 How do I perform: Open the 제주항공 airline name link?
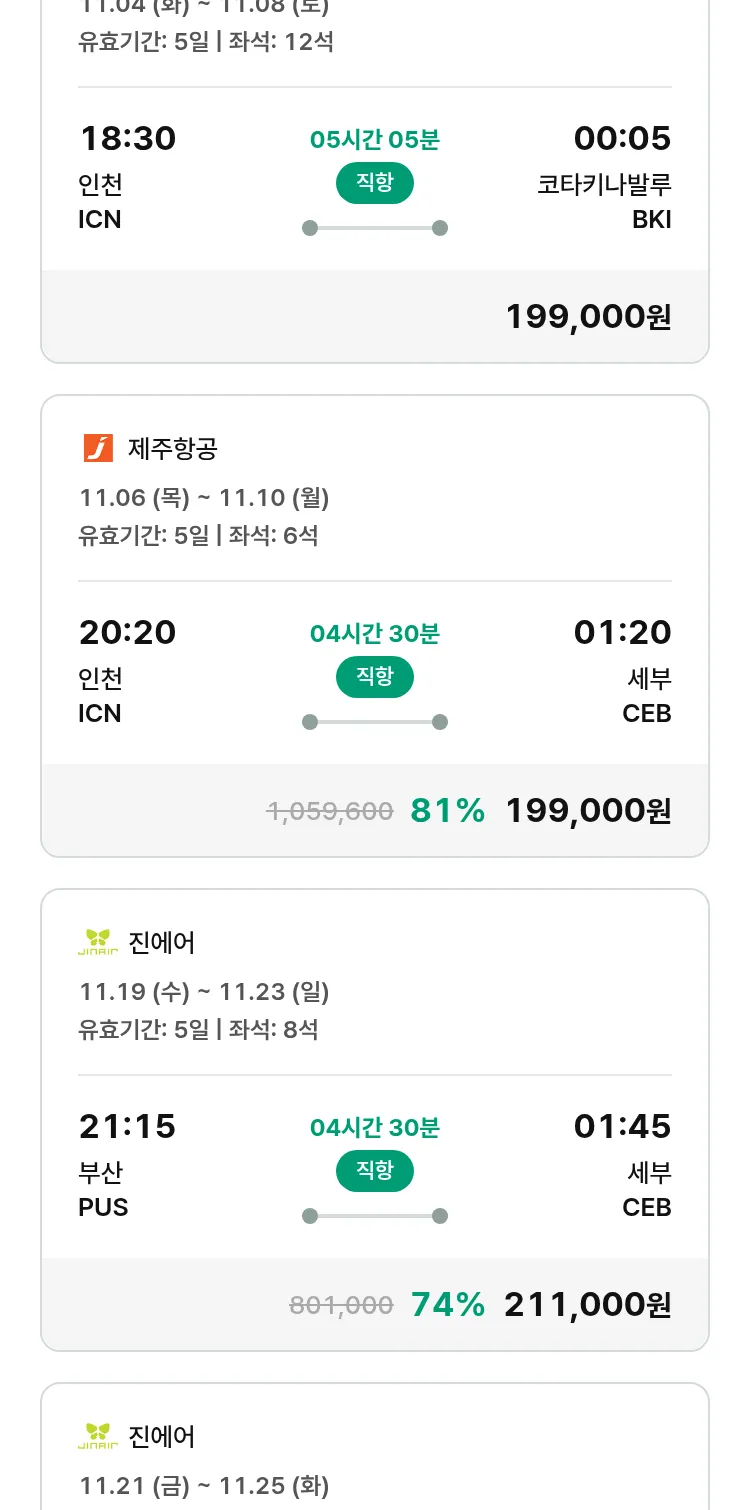(173, 449)
